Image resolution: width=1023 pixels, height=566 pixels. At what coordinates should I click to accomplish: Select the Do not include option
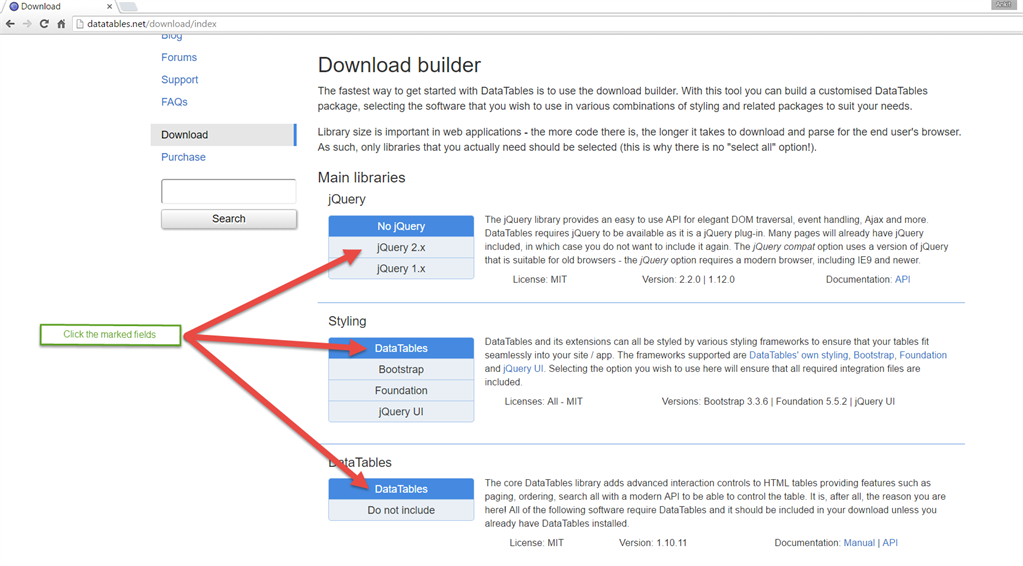pos(401,510)
